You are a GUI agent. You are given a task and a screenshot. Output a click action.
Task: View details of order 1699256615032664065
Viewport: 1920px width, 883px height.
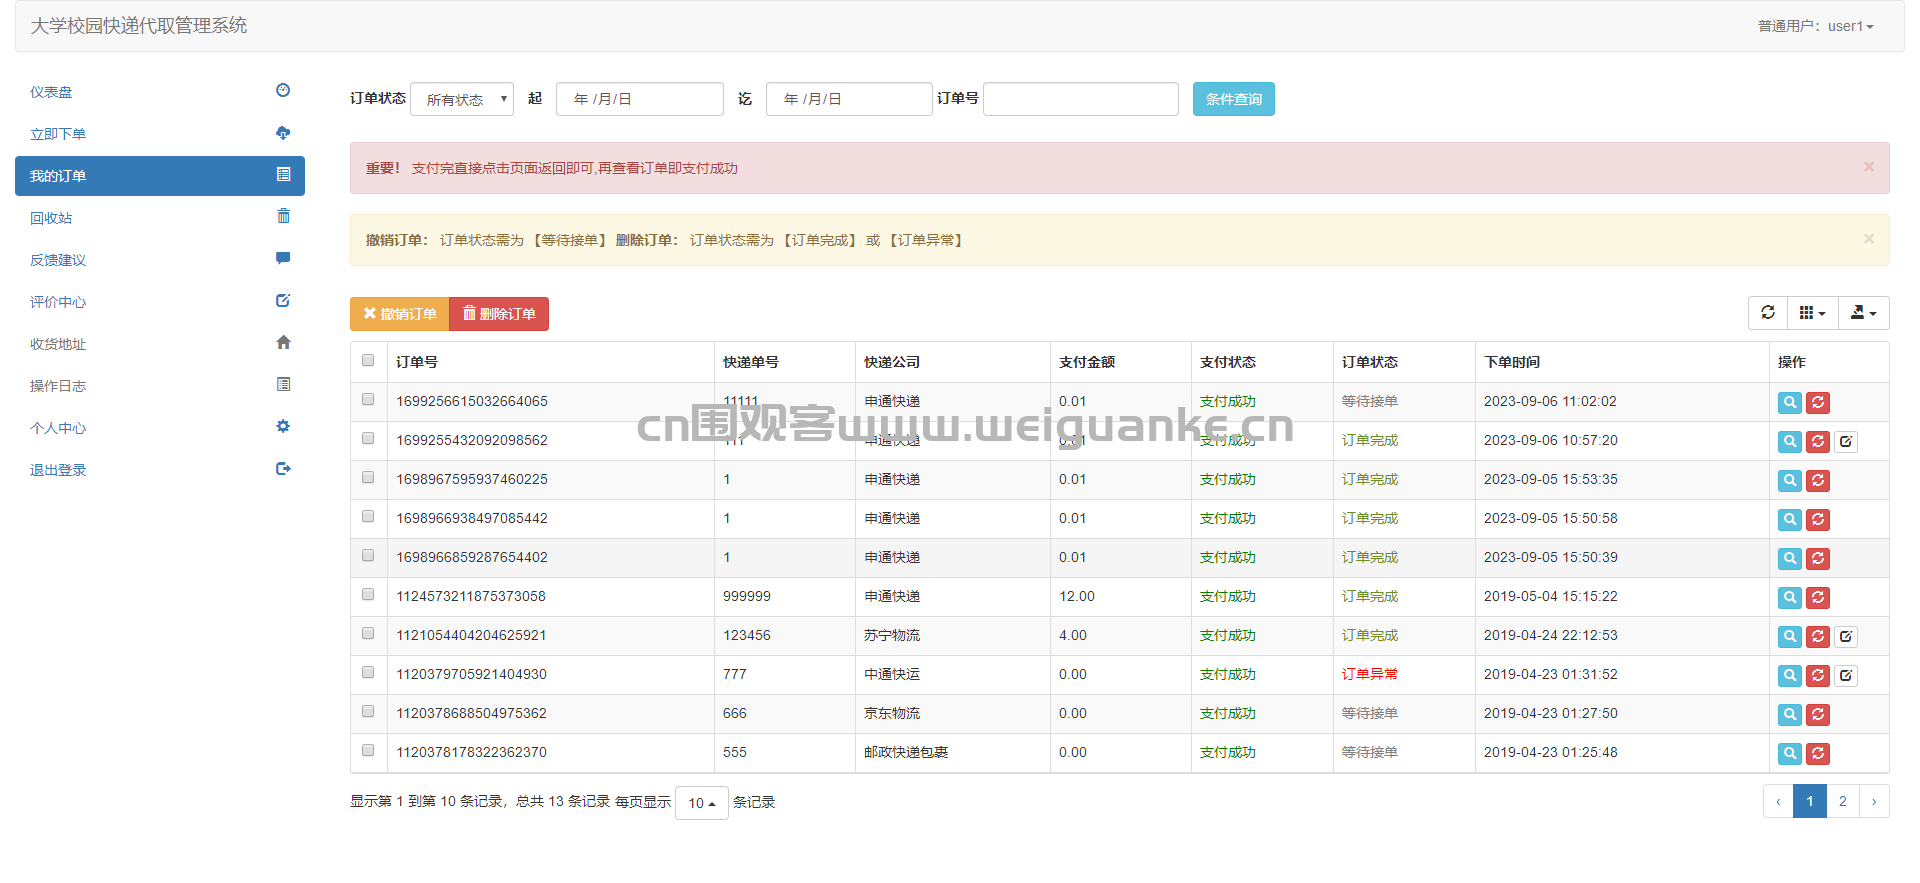[1790, 402]
